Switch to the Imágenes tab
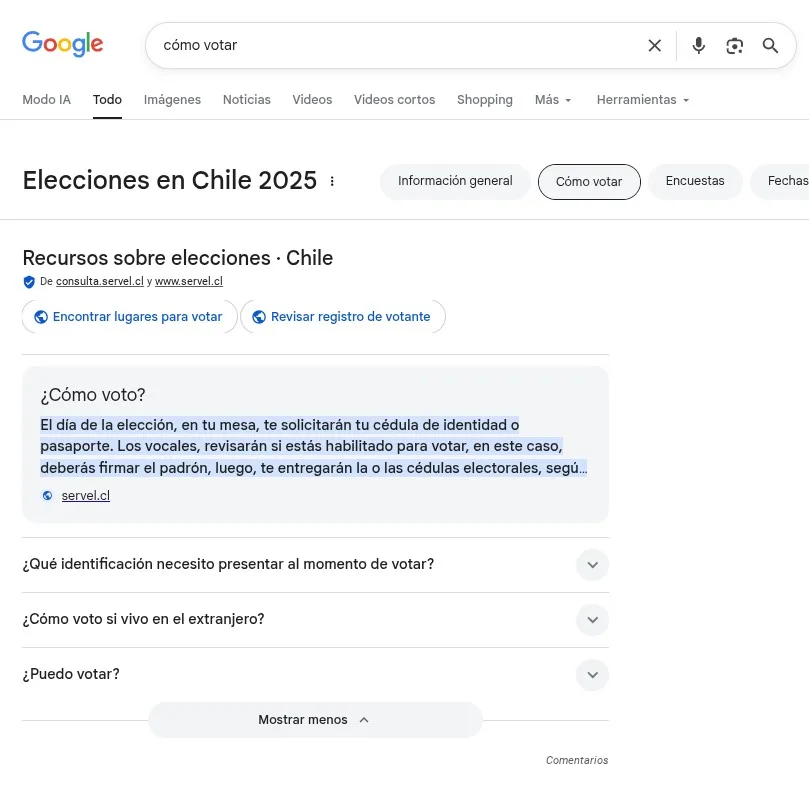Screen dimensions: 809x809 click(x=172, y=100)
